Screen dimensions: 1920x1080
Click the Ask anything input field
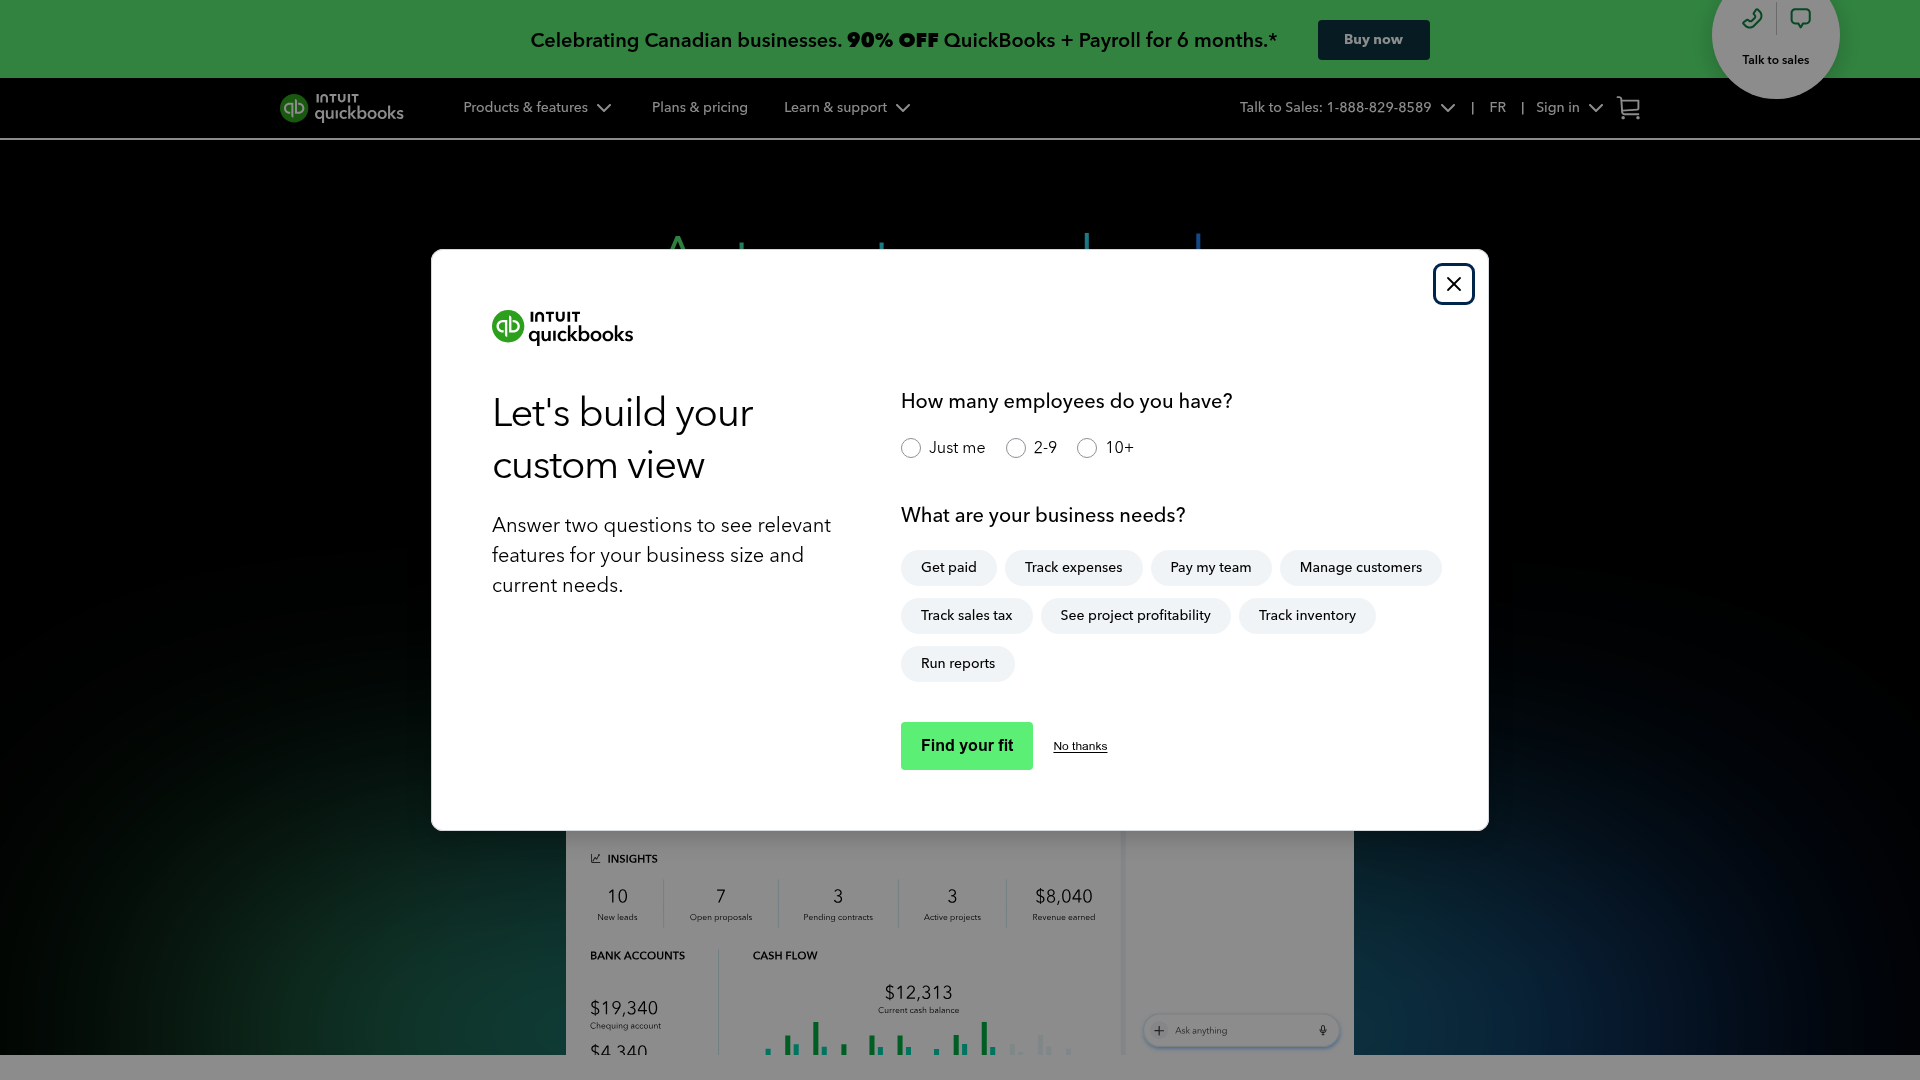1241,1030
